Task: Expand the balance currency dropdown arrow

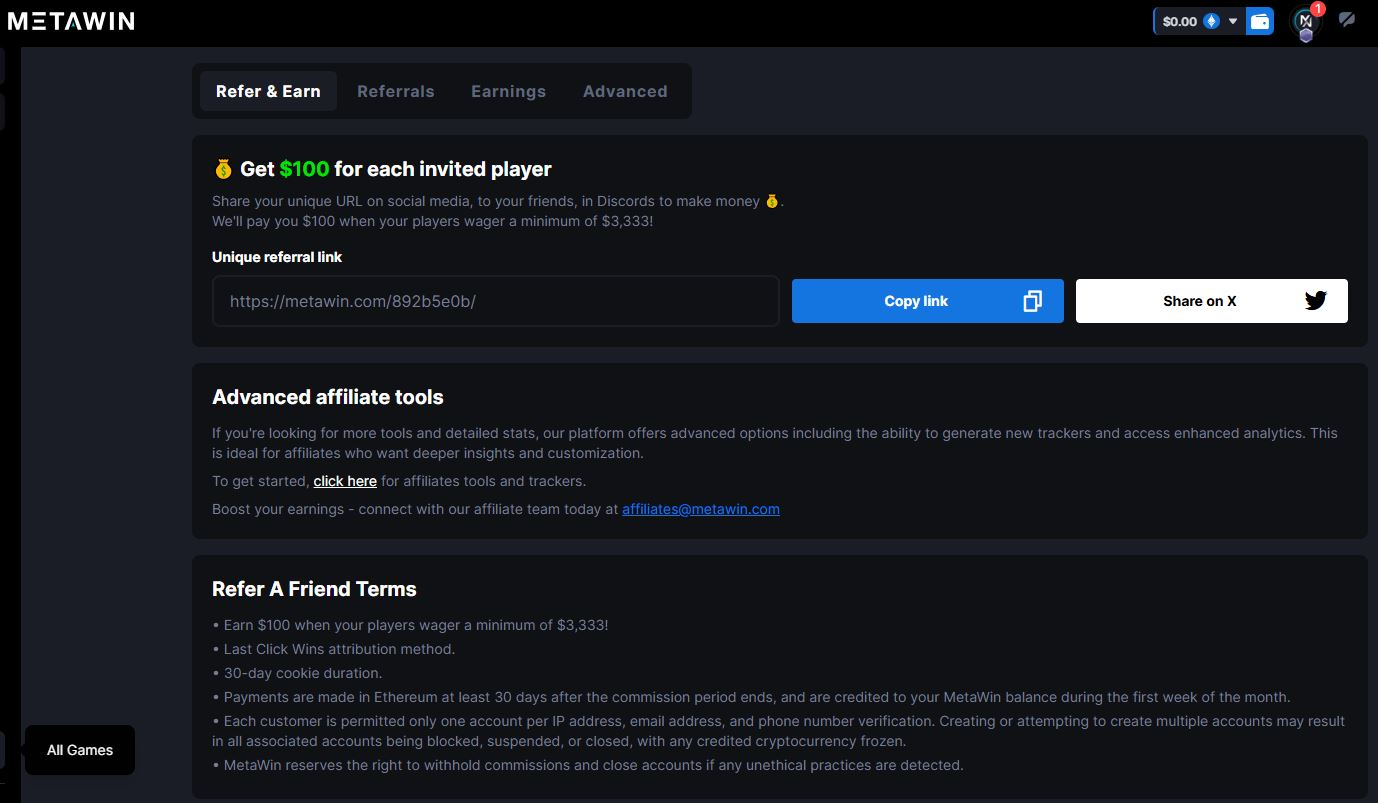Action: click(x=1233, y=21)
